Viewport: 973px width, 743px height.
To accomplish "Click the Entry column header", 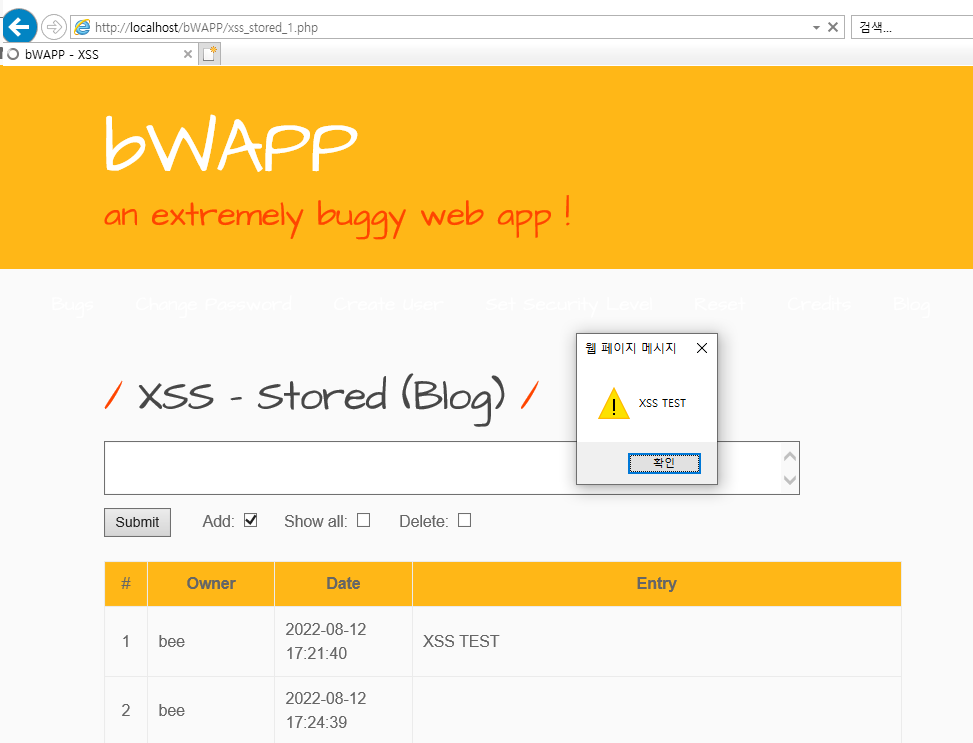I will point(657,583).
